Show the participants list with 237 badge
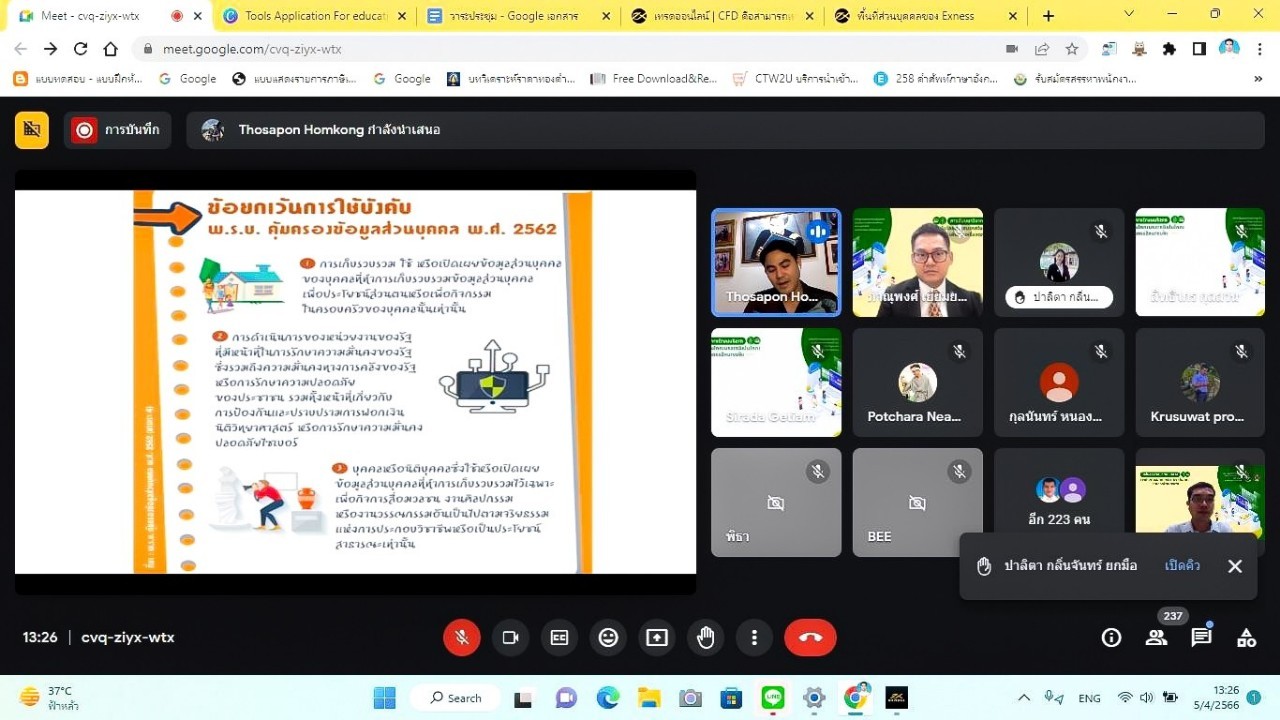The image size is (1280, 720). (x=1156, y=637)
